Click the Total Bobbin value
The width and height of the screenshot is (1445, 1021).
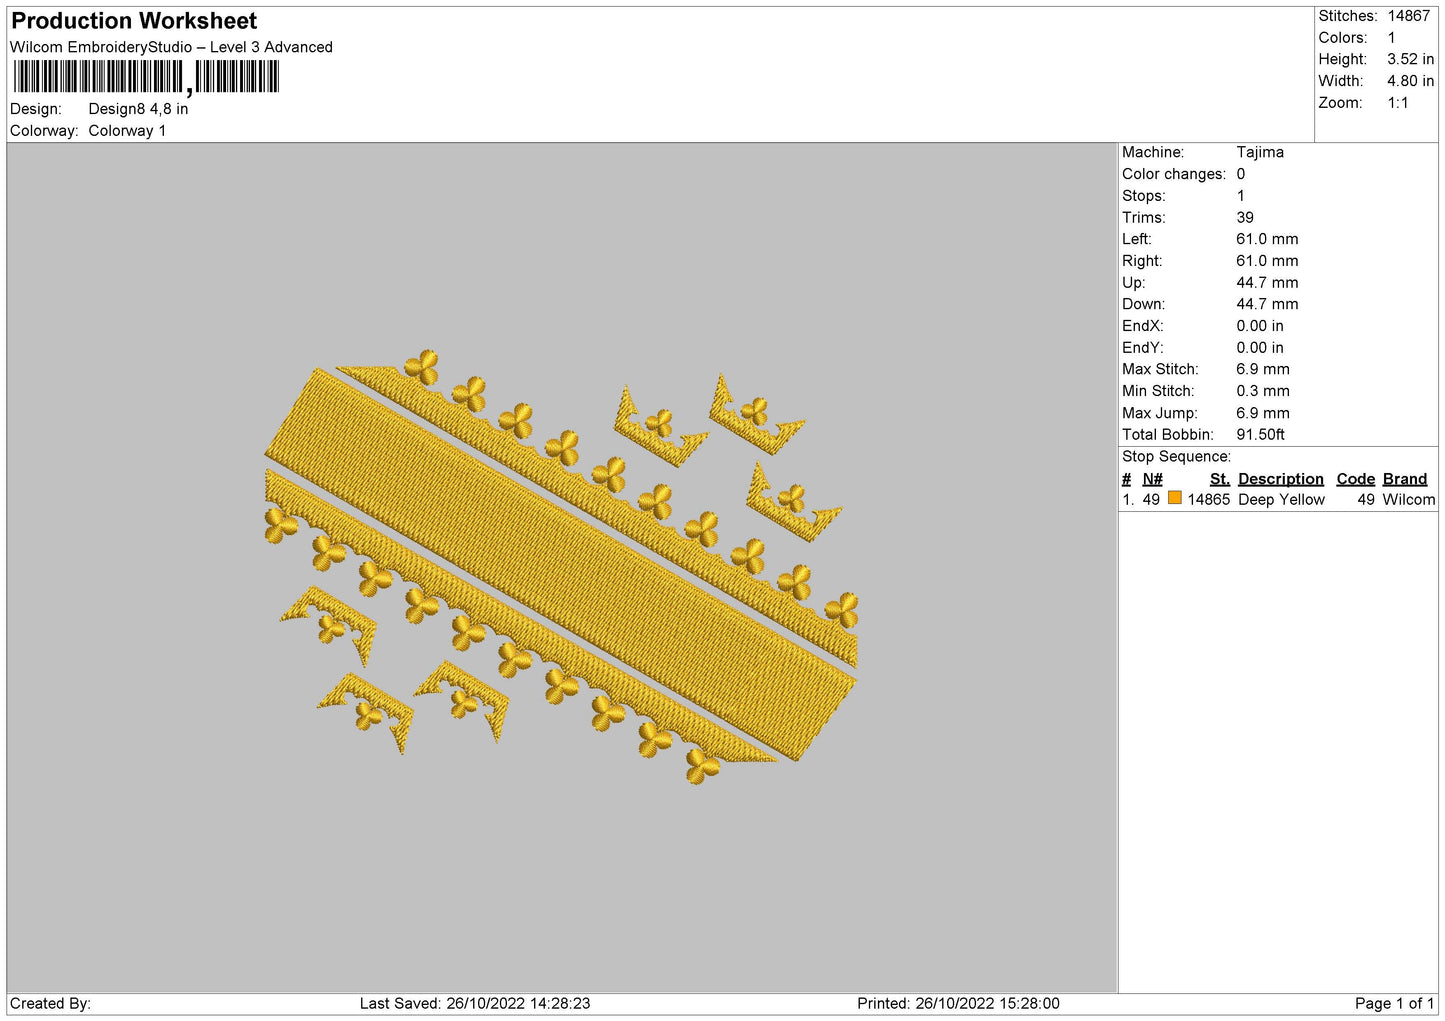1260,435
